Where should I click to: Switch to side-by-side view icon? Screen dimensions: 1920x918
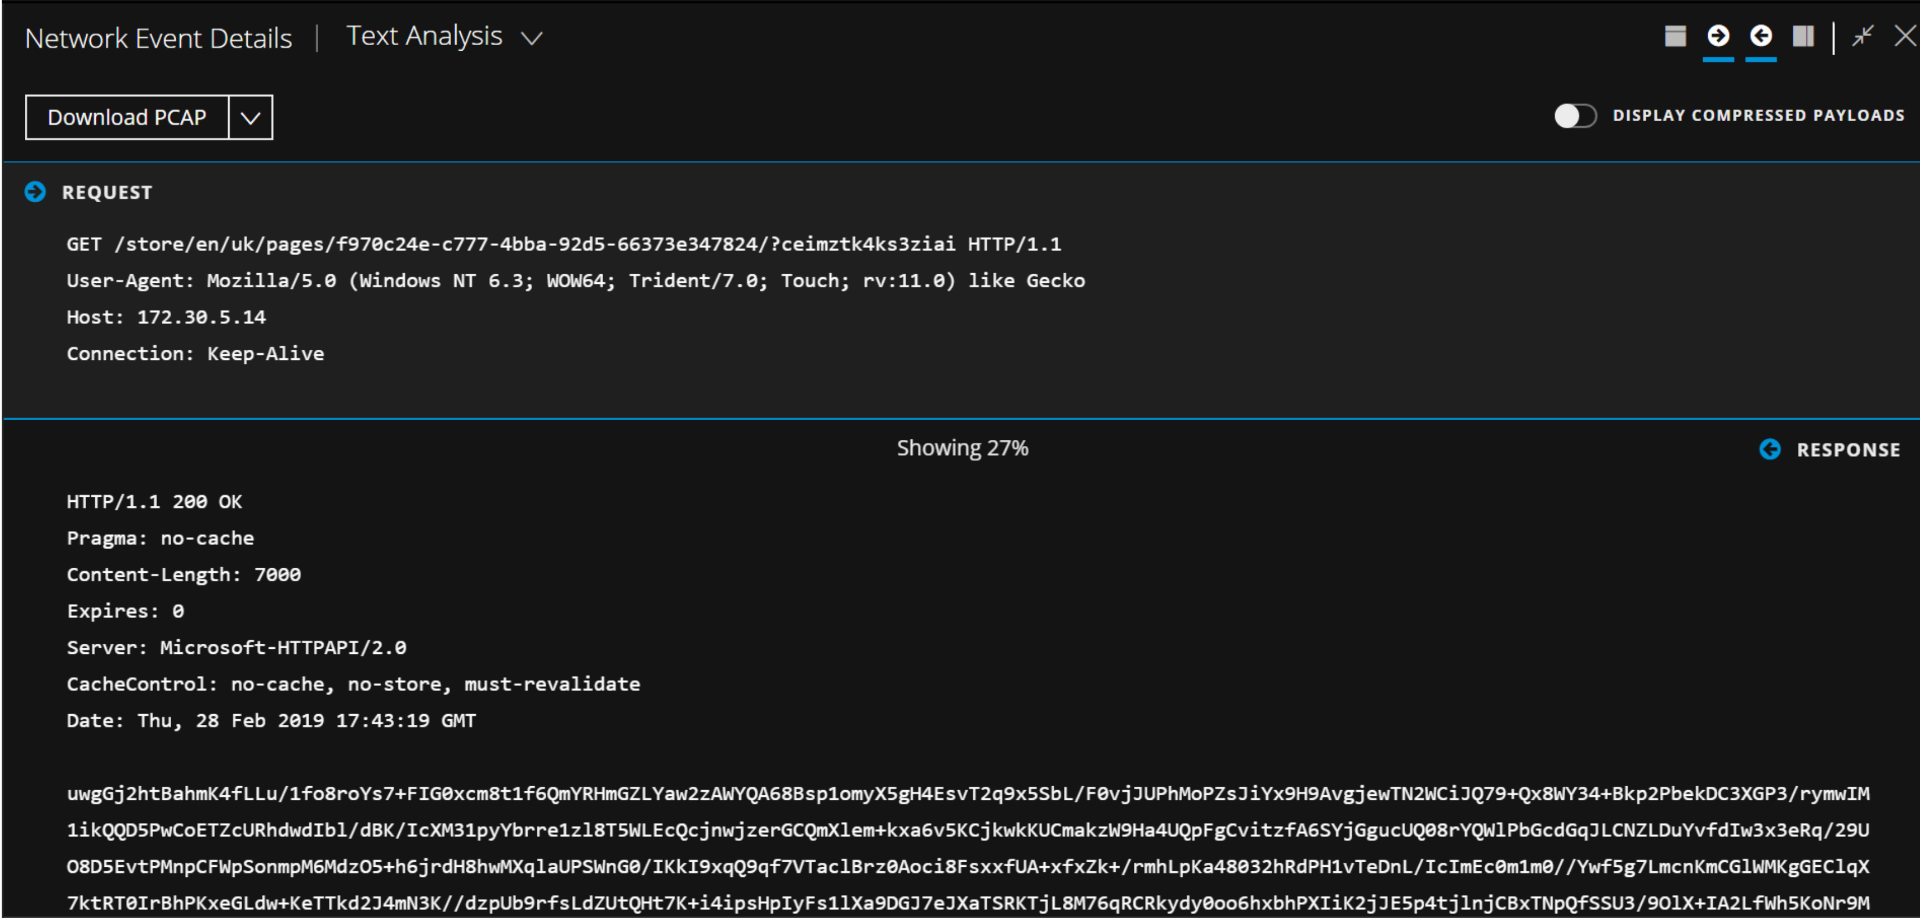pyautogui.click(x=1803, y=37)
